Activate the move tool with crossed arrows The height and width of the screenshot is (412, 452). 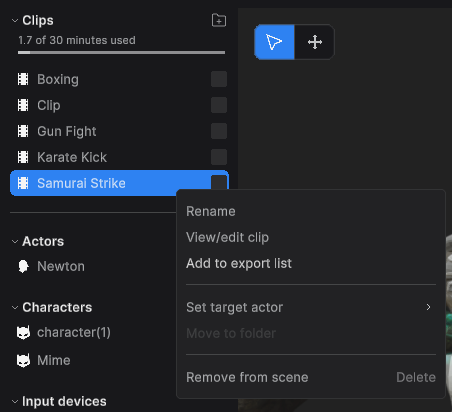pos(315,42)
